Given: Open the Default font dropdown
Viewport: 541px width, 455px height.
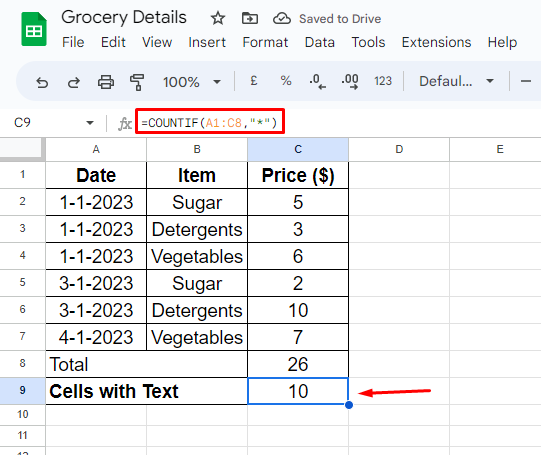Looking at the screenshot, I should (x=456, y=81).
